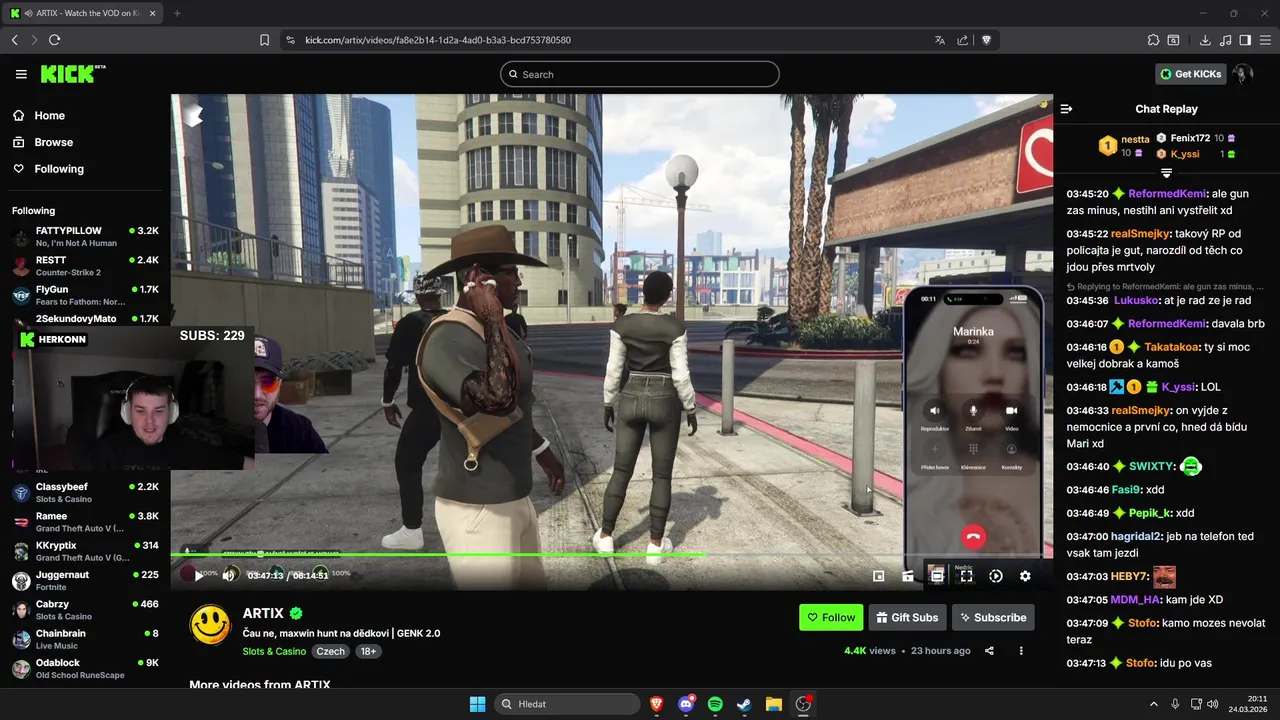Open the translate page icon
The image size is (1280, 720).
pyautogui.click(x=939, y=40)
